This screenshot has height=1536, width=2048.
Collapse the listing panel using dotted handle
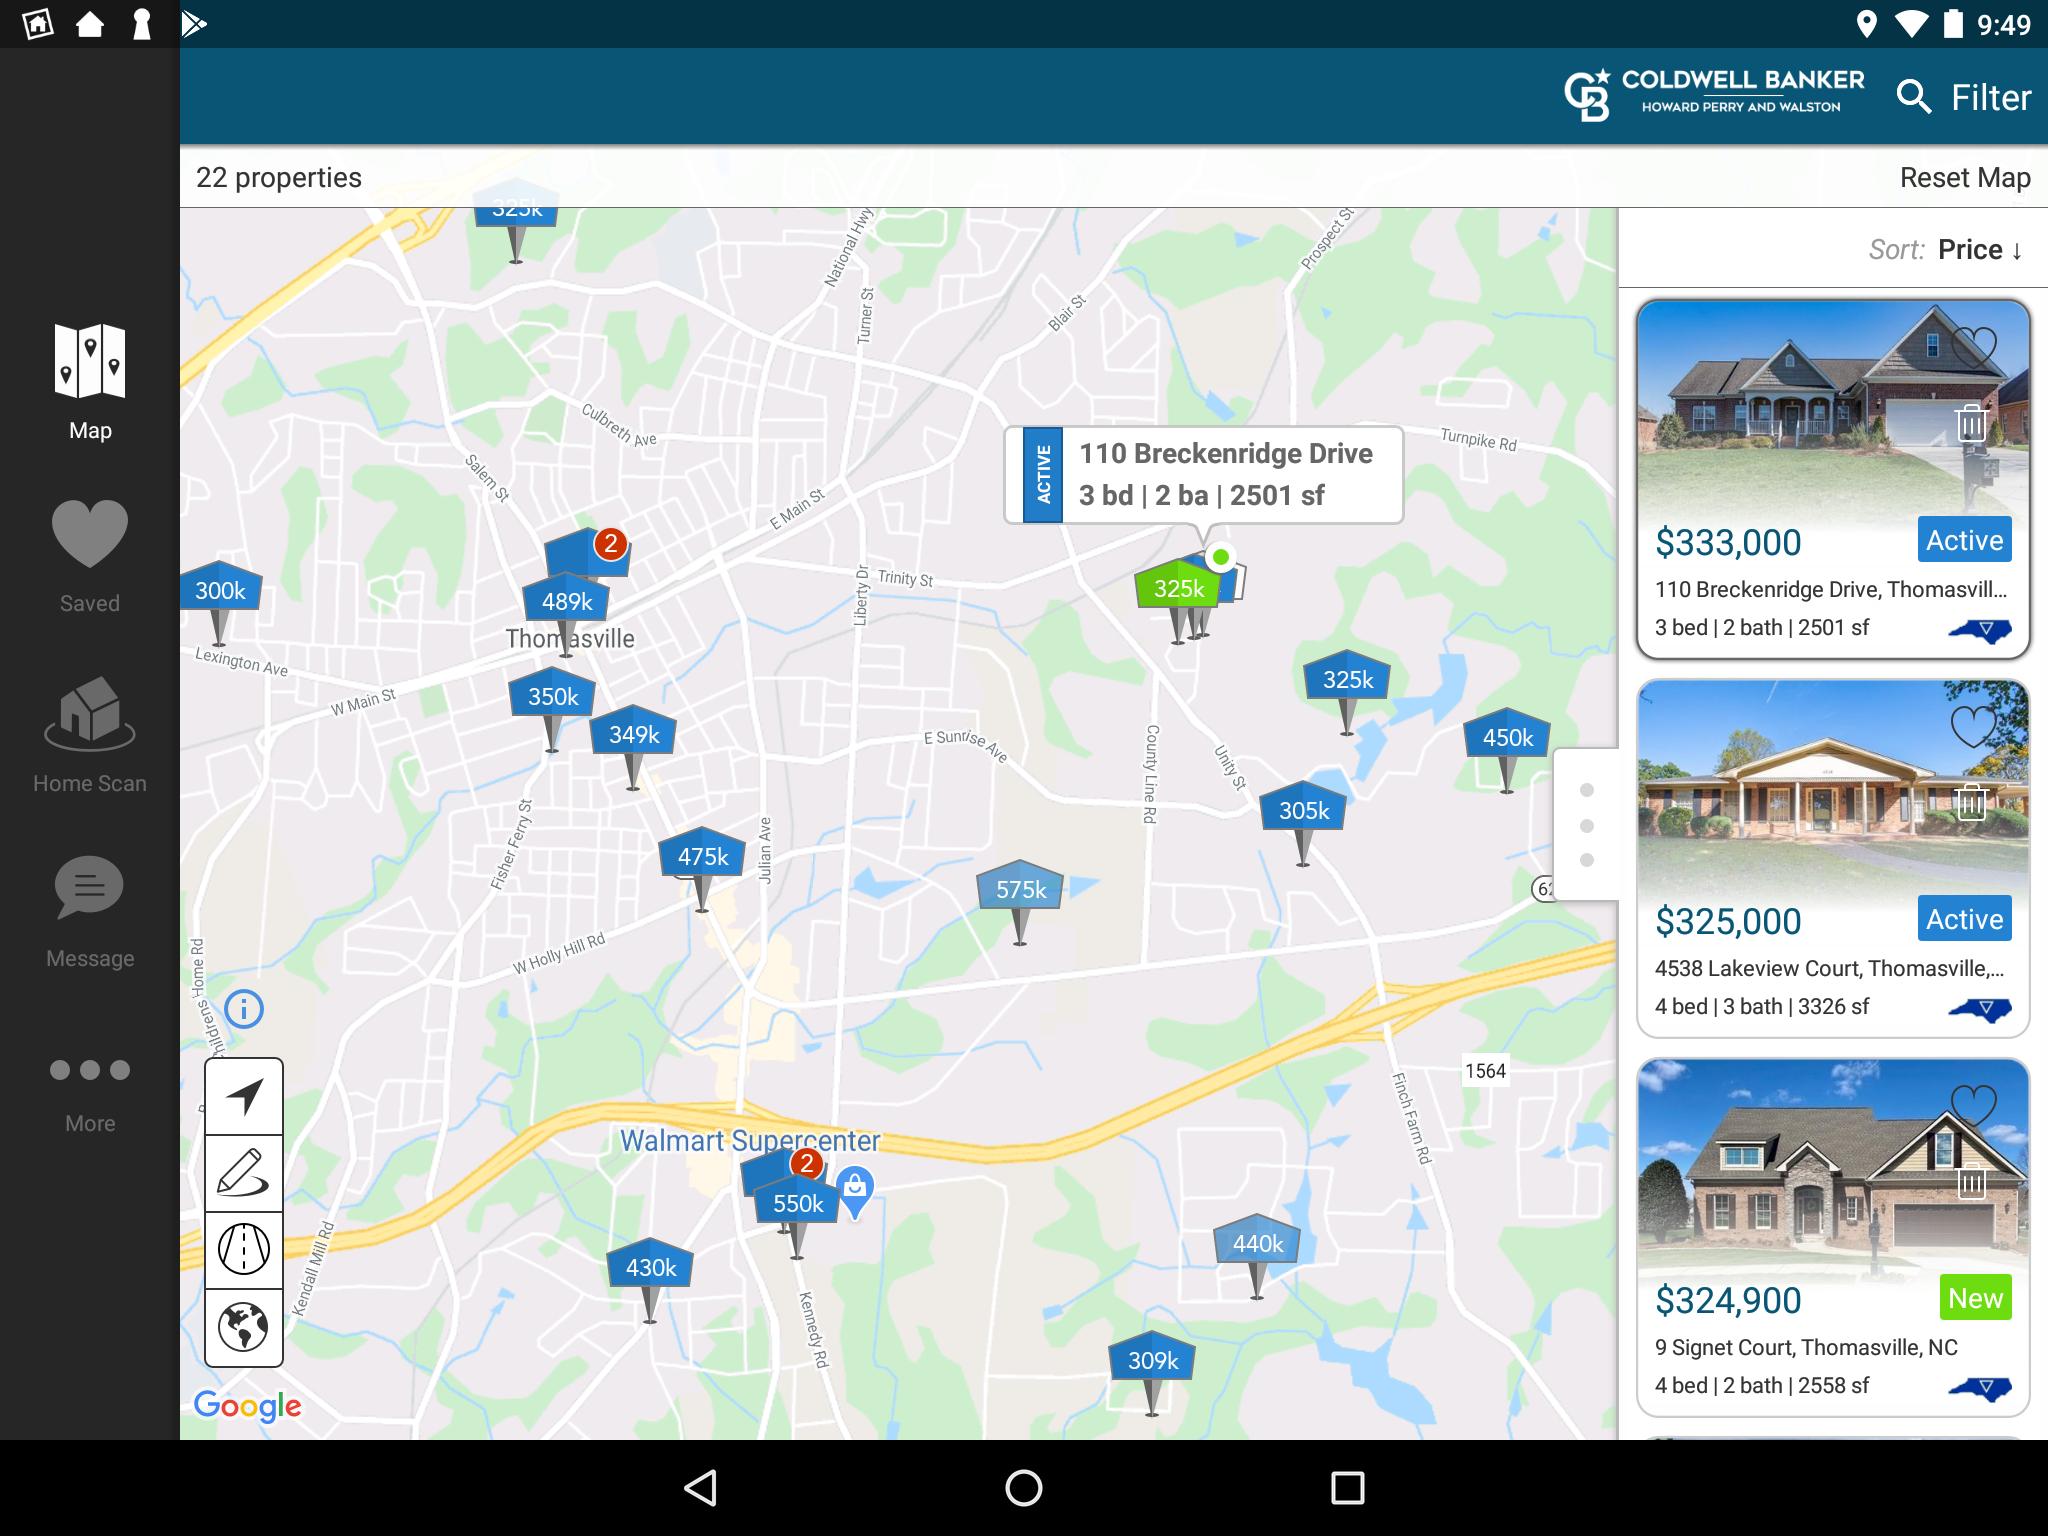click(x=1586, y=825)
